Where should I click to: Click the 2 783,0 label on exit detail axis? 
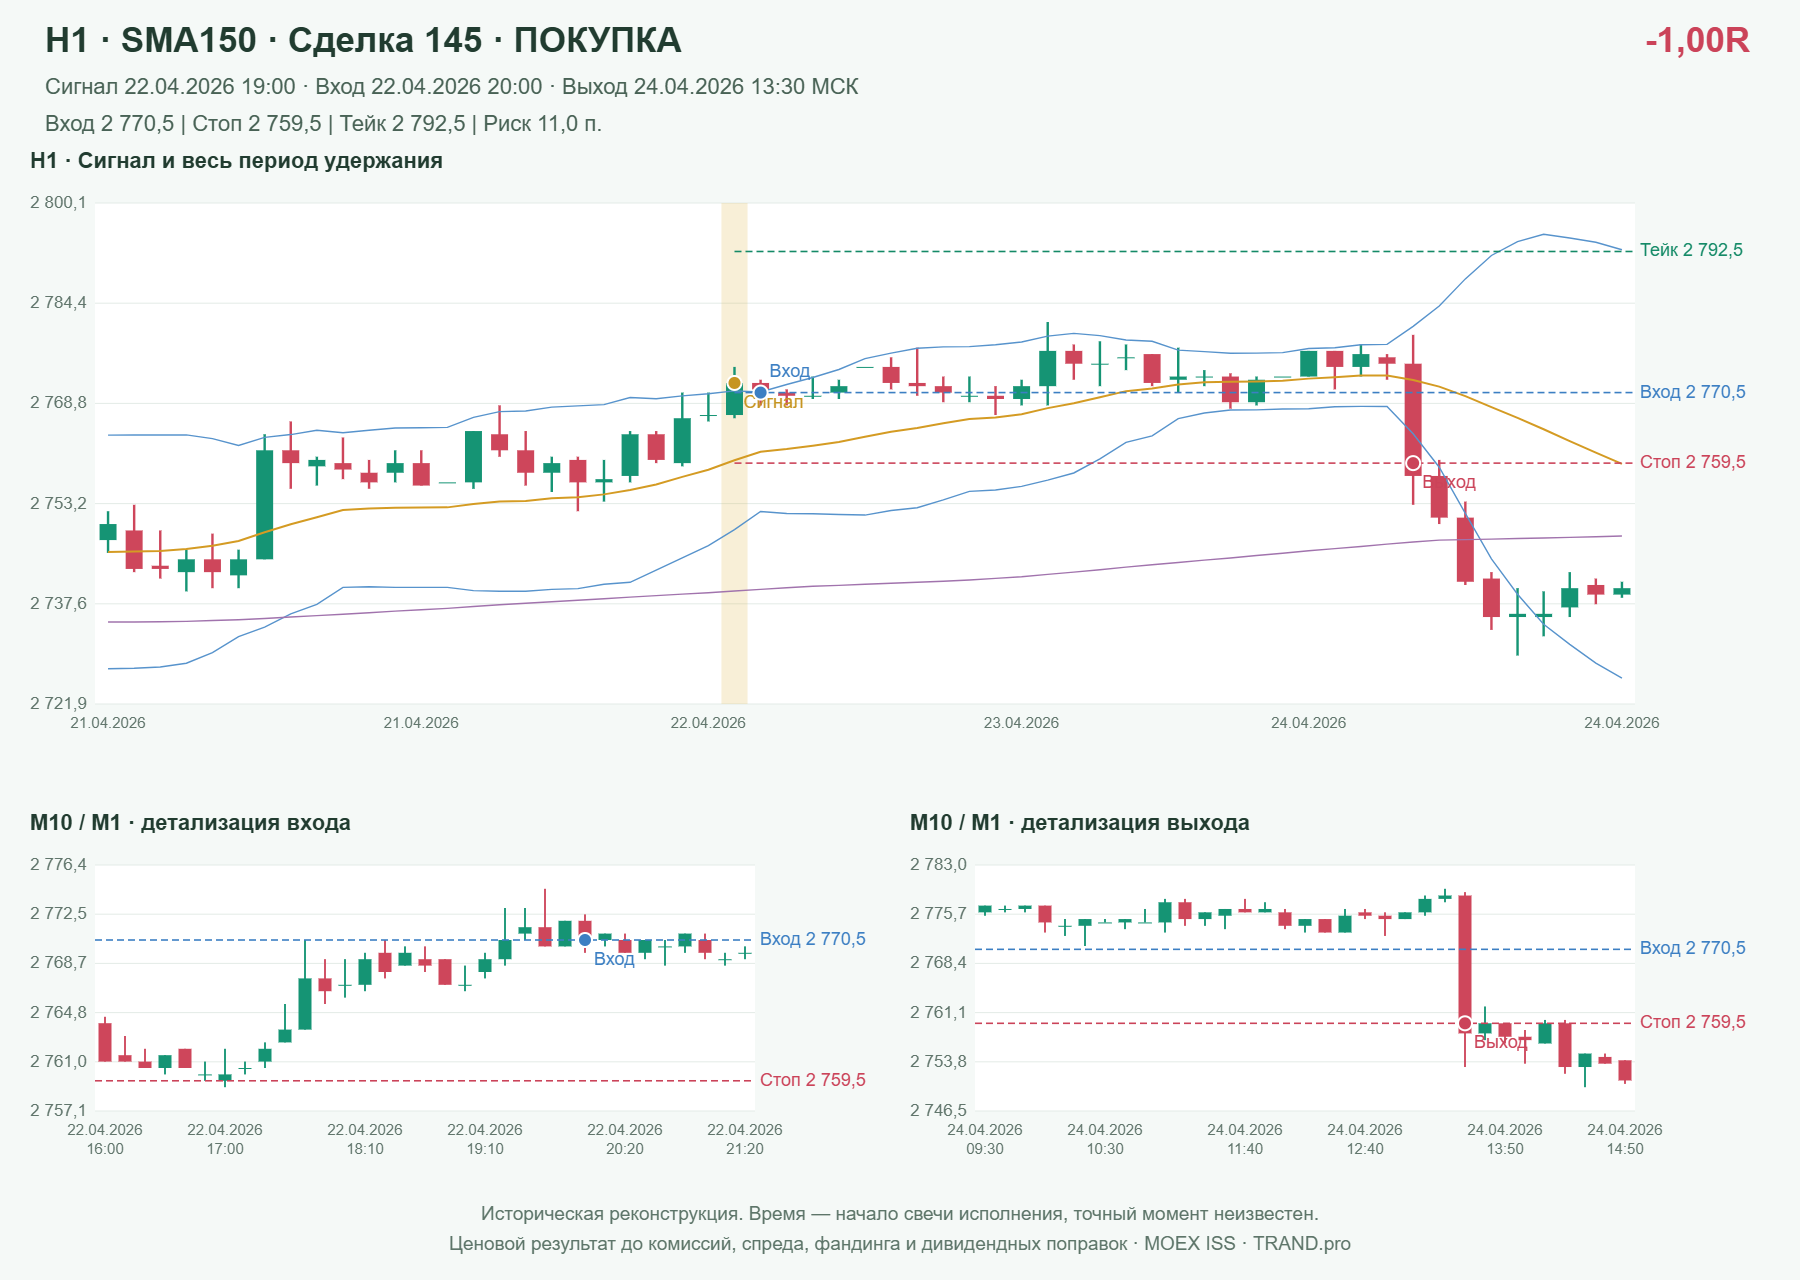click(x=938, y=865)
